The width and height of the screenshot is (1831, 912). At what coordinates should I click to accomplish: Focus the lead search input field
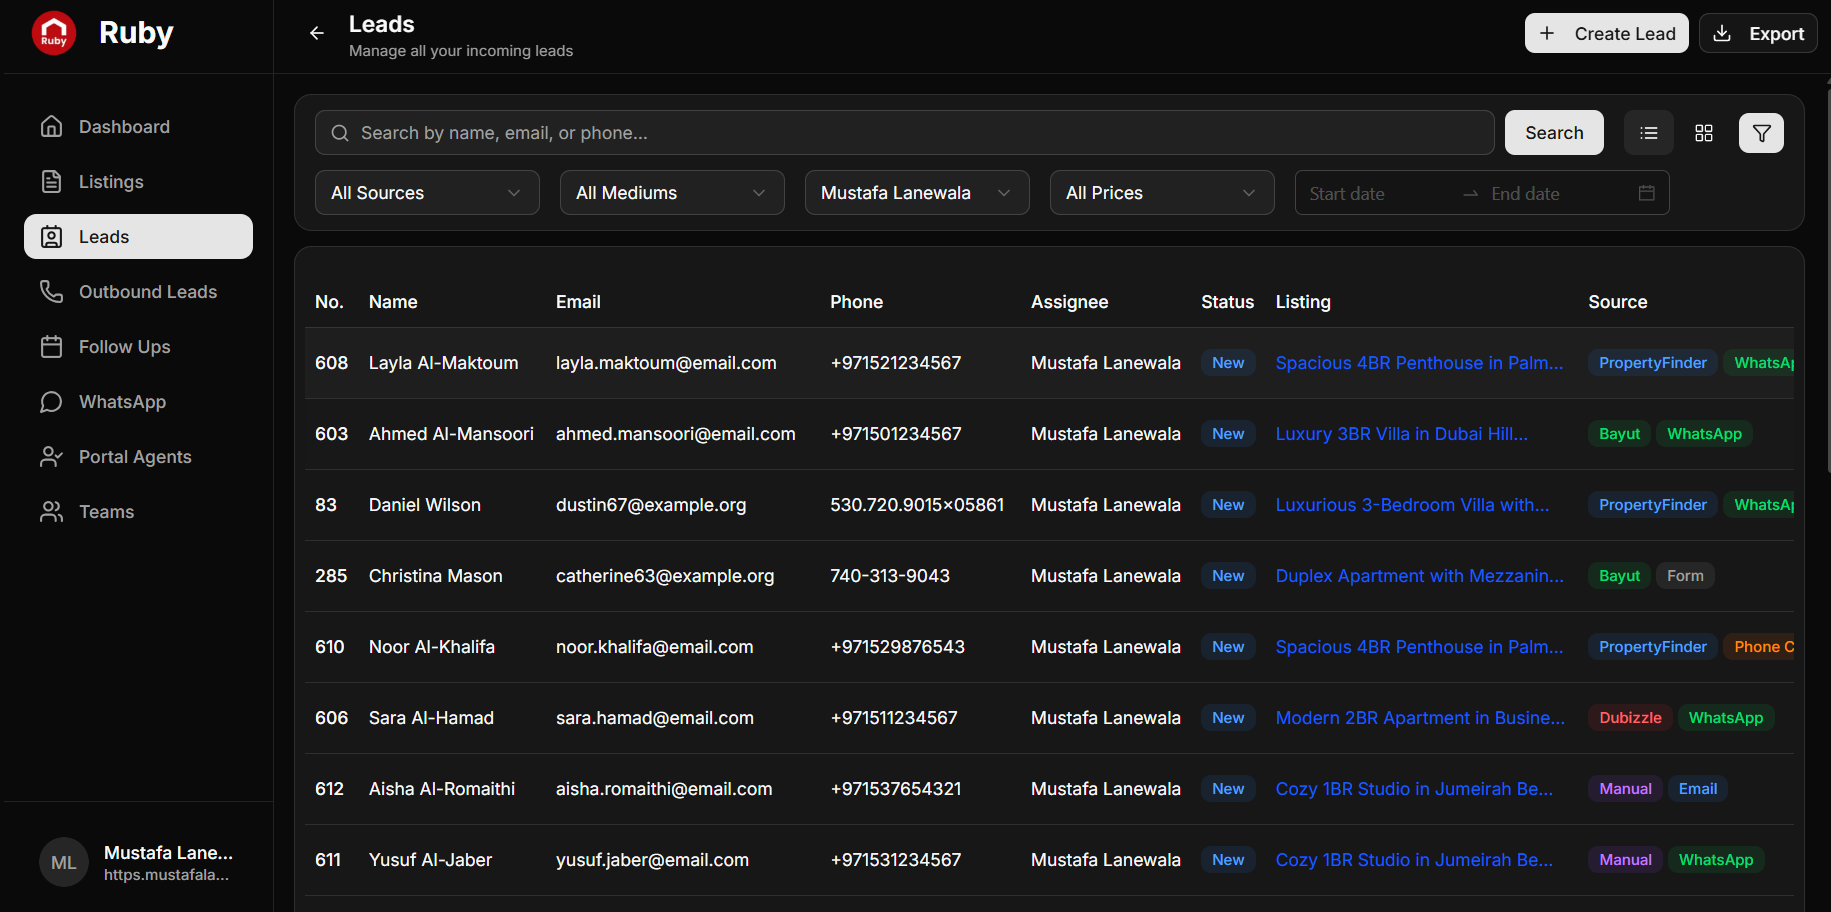[x=904, y=133]
